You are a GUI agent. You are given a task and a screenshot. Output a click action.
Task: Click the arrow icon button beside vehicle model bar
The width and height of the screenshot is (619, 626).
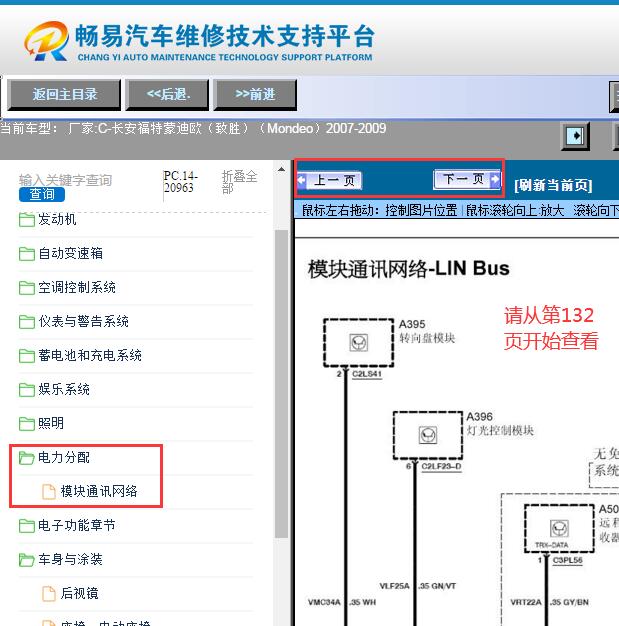point(575,136)
